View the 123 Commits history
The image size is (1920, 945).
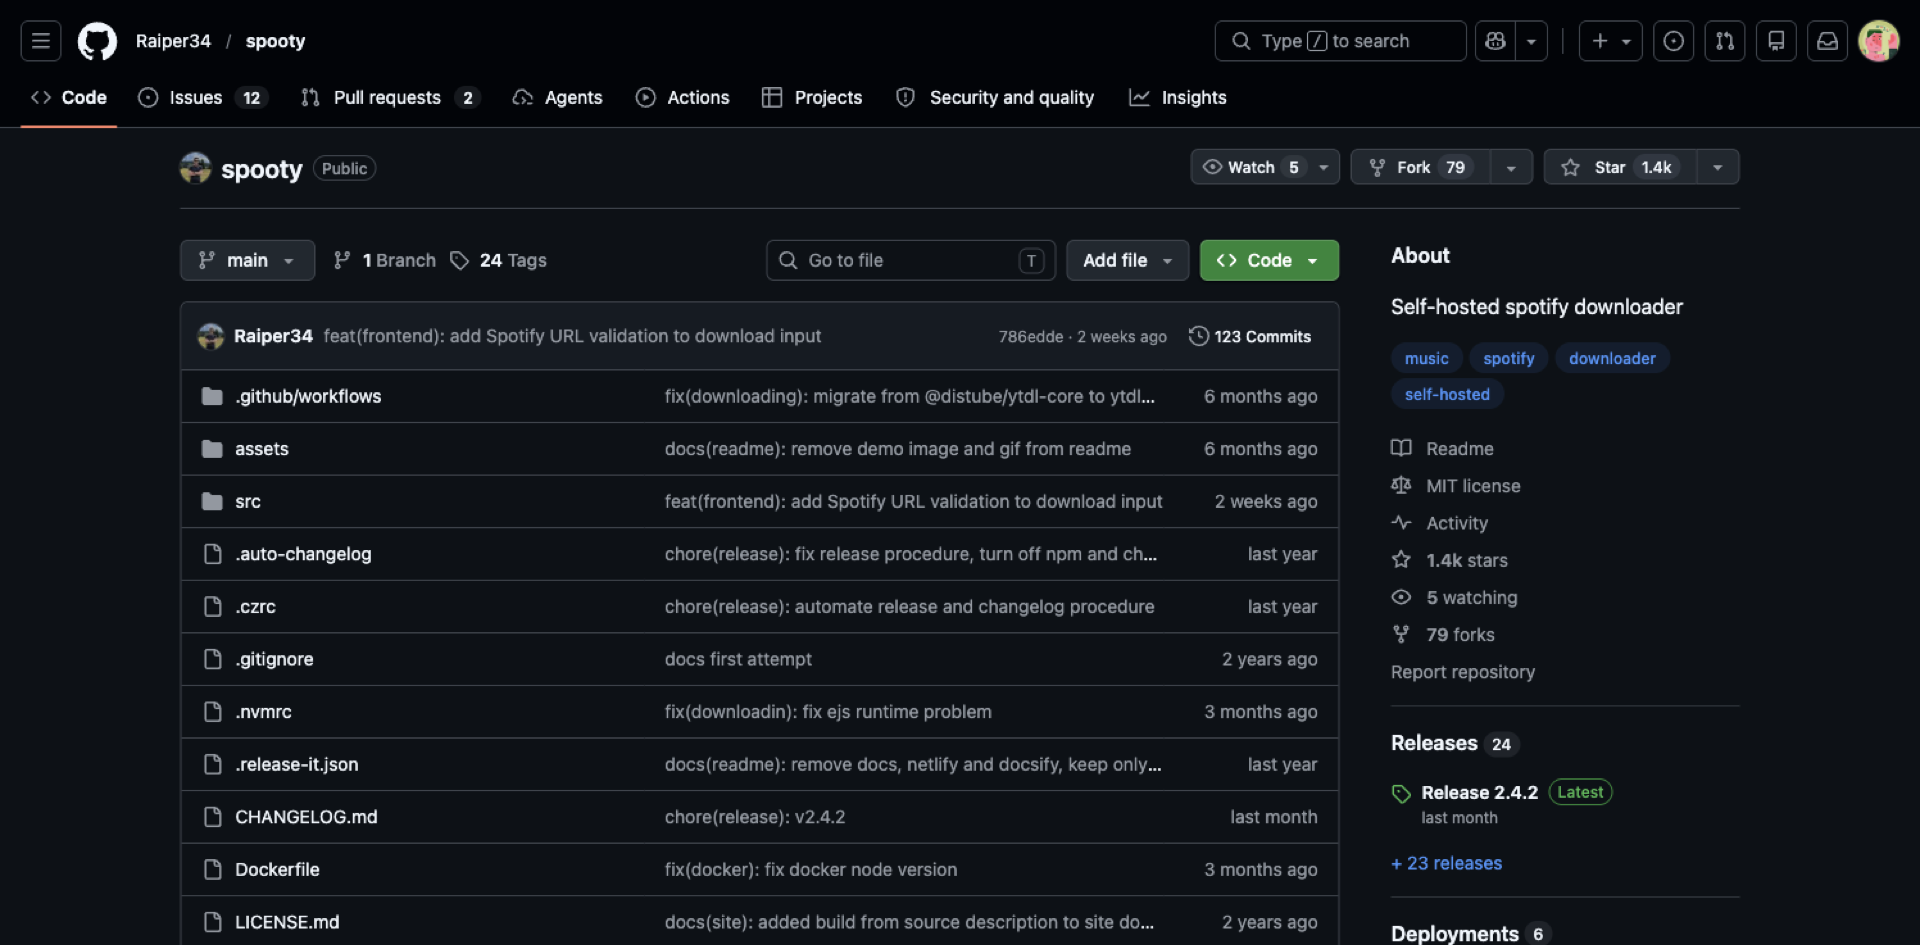[x=1250, y=337]
